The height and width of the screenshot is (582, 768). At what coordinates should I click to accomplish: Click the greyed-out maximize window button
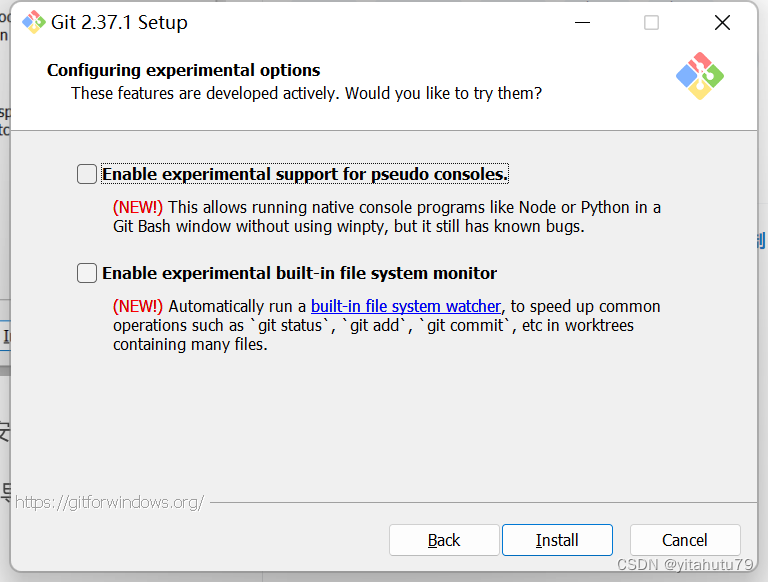click(651, 22)
